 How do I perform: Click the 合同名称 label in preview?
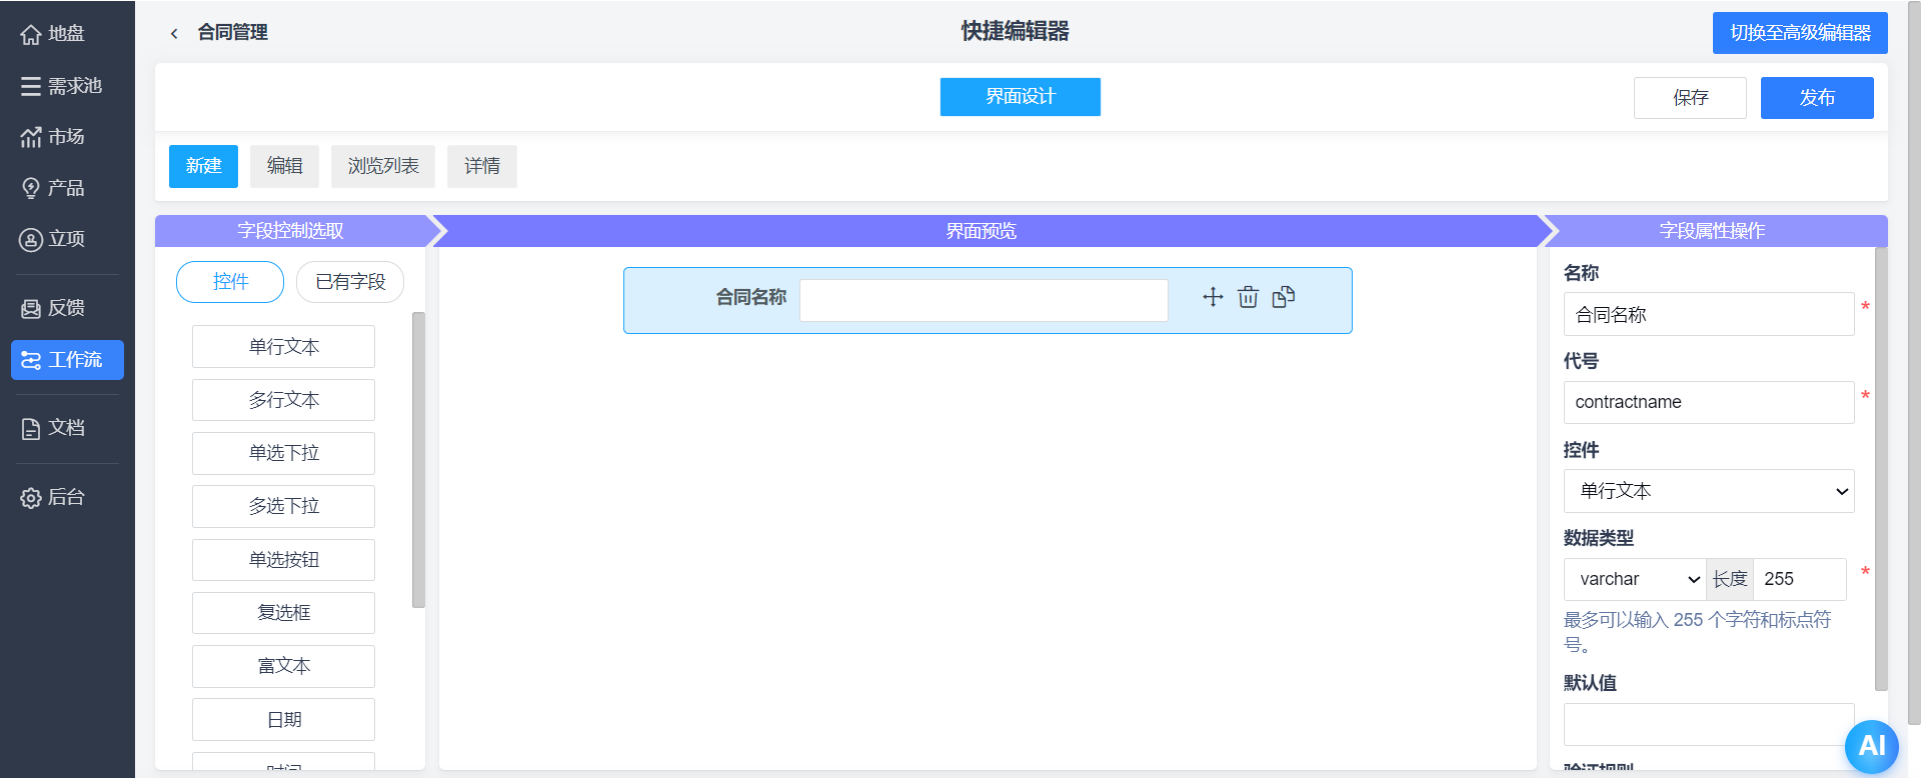click(751, 297)
